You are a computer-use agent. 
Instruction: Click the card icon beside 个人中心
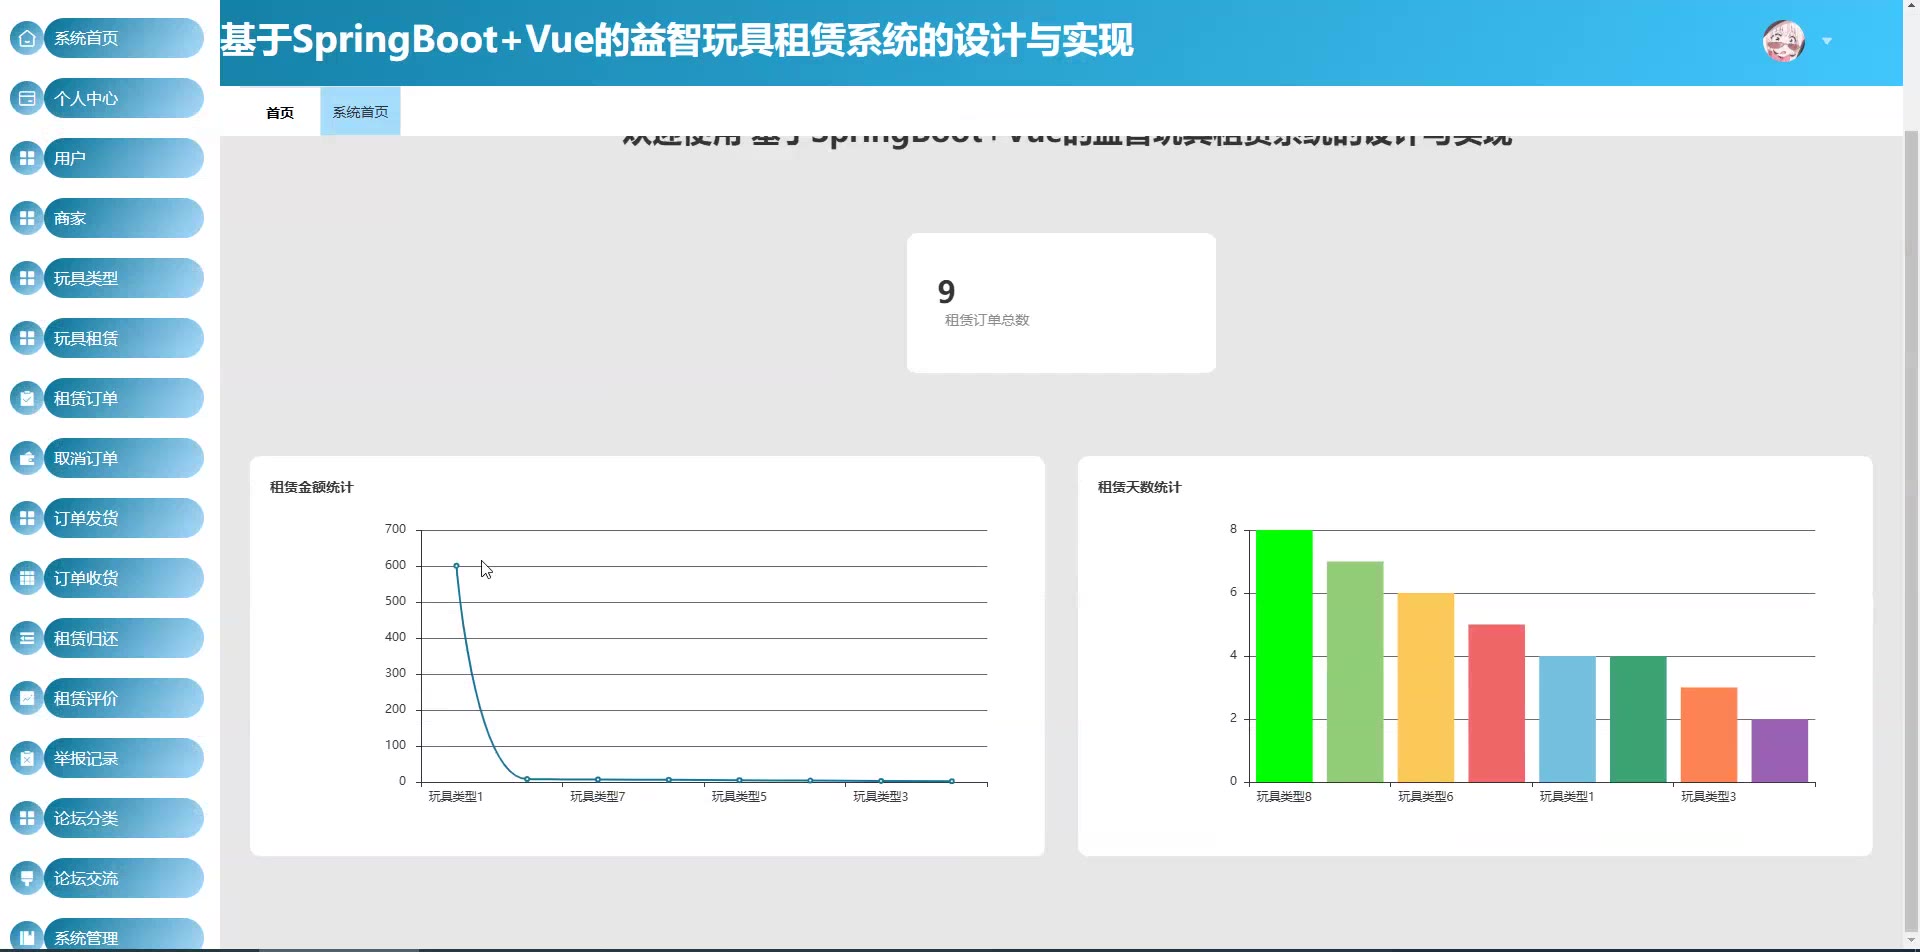pos(27,98)
